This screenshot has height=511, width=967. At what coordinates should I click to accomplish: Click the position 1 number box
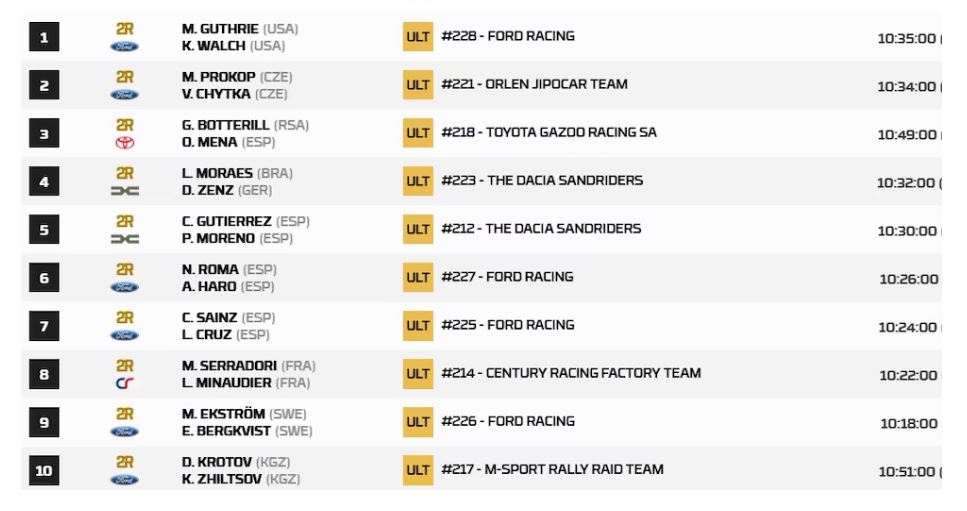[x=44, y=38]
